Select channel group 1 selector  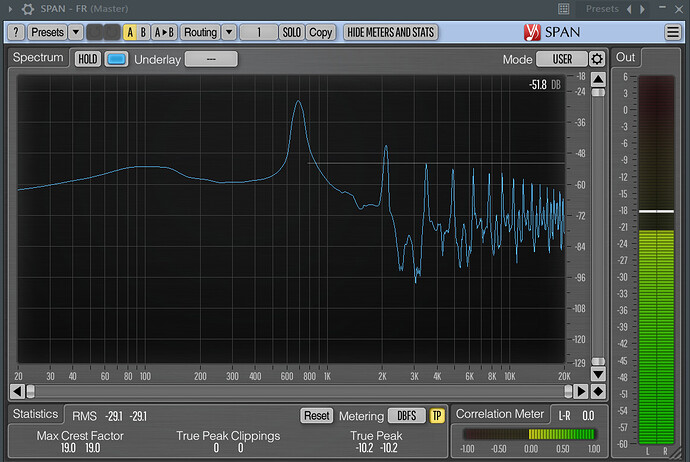259,32
